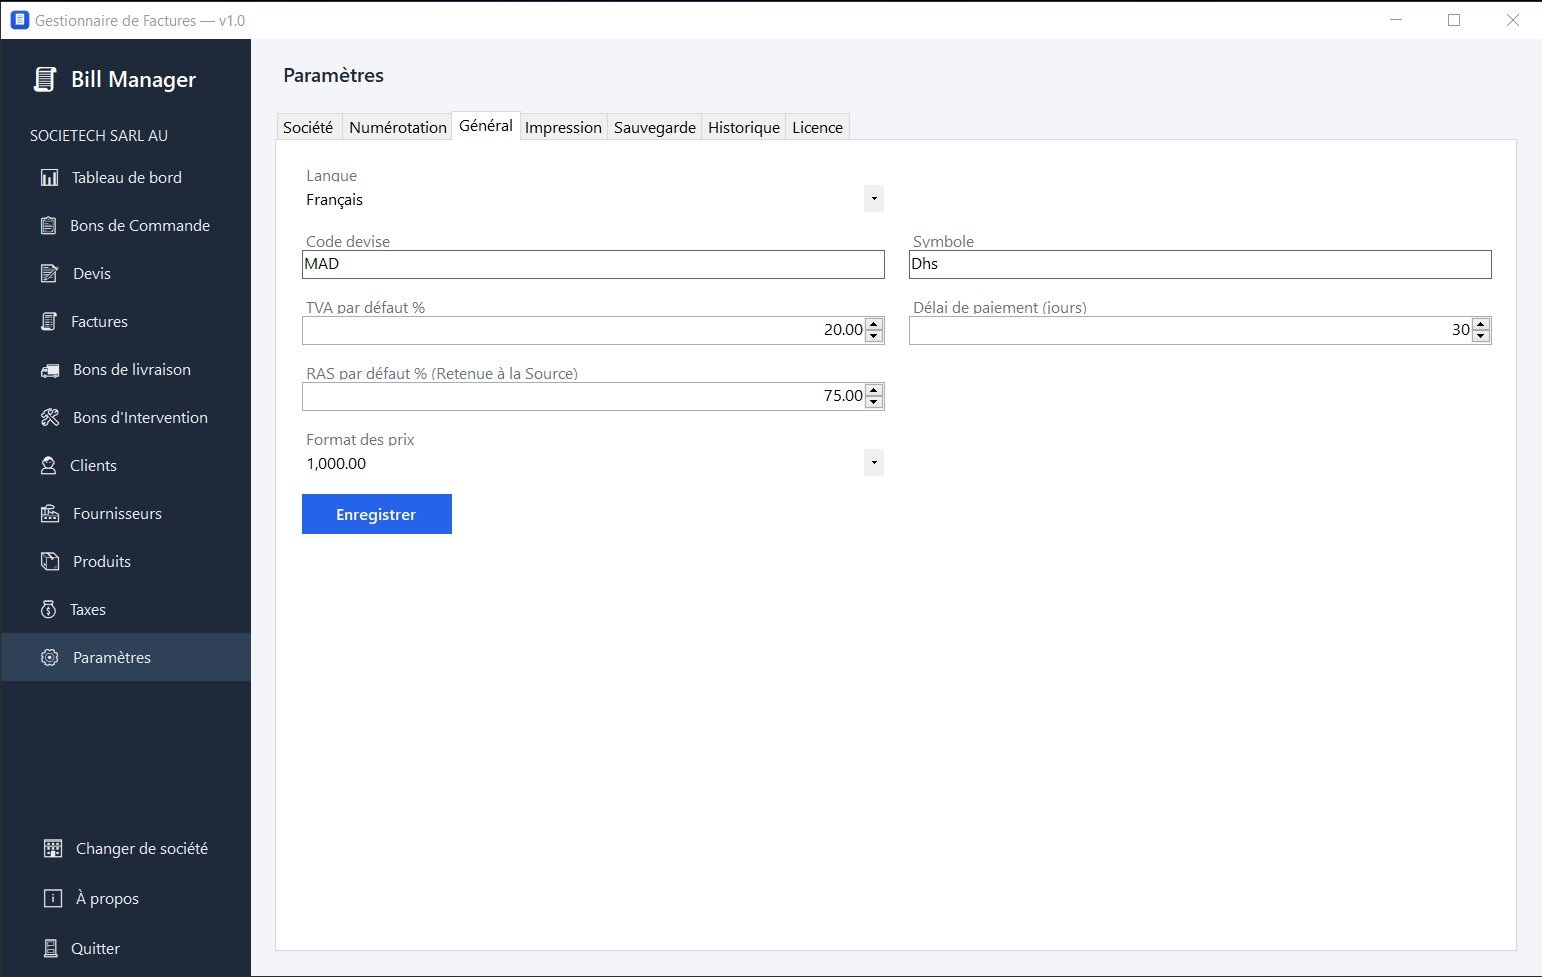This screenshot has height=977, width=1542.
Task: Click the À propos info icon
Action: pyautogui.click(x=53, y=898)
